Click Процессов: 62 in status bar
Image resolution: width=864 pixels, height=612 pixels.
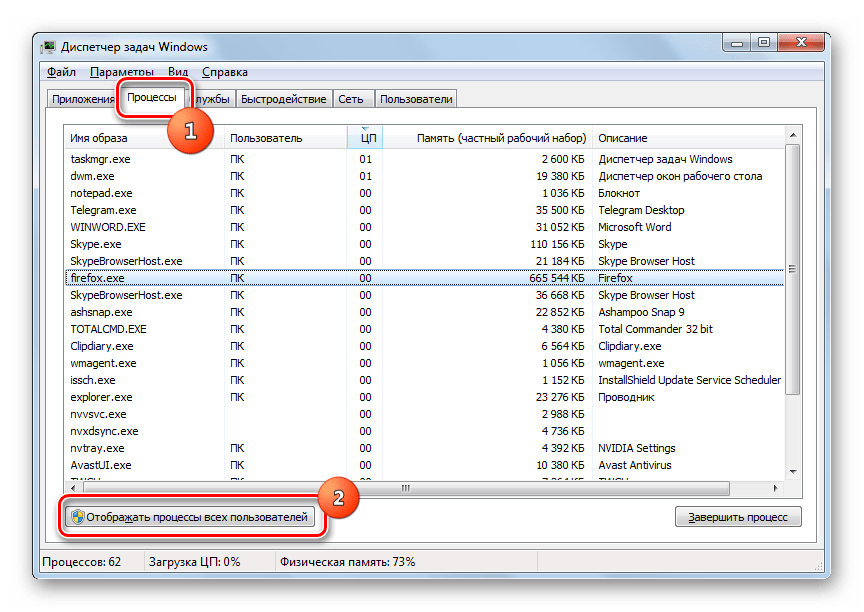pyautogui.click(x=82, y=562)
